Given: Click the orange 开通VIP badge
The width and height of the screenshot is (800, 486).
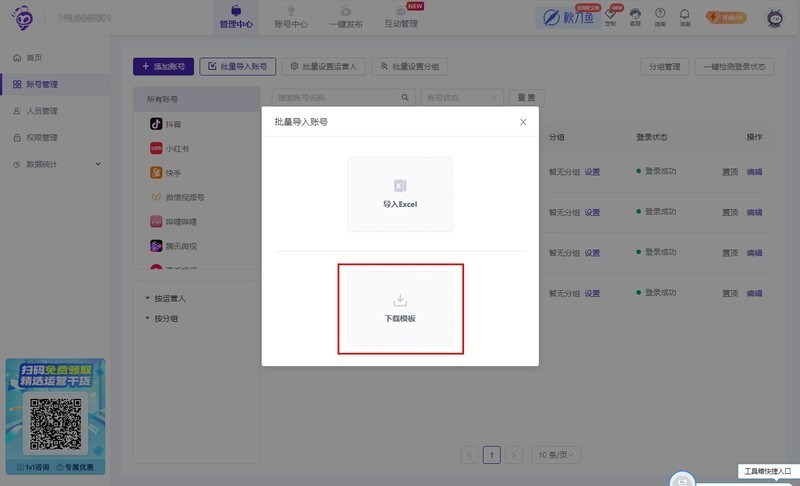Looking at the screenshot, I should coord(726,17).
